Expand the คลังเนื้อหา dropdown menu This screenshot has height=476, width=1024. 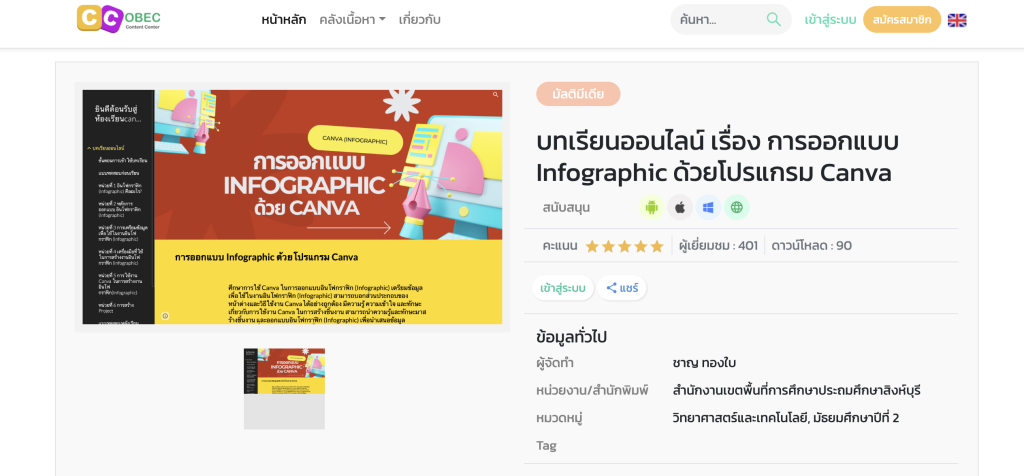(x=352, y=20)
